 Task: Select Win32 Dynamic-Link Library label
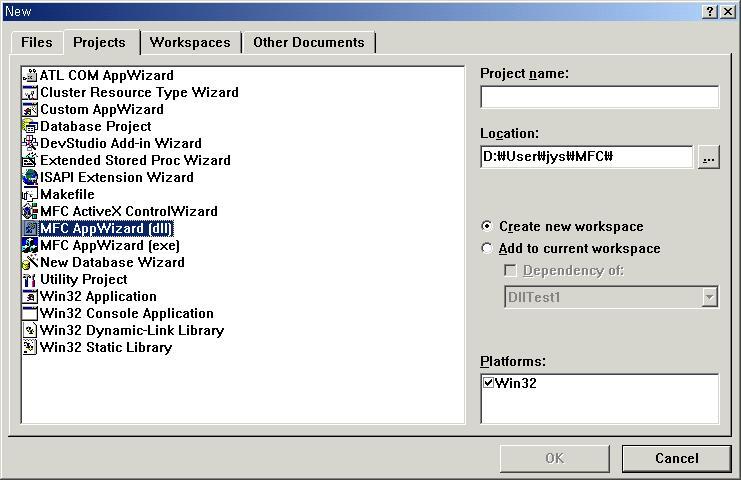pyautogui.click(x=132, y=330)
